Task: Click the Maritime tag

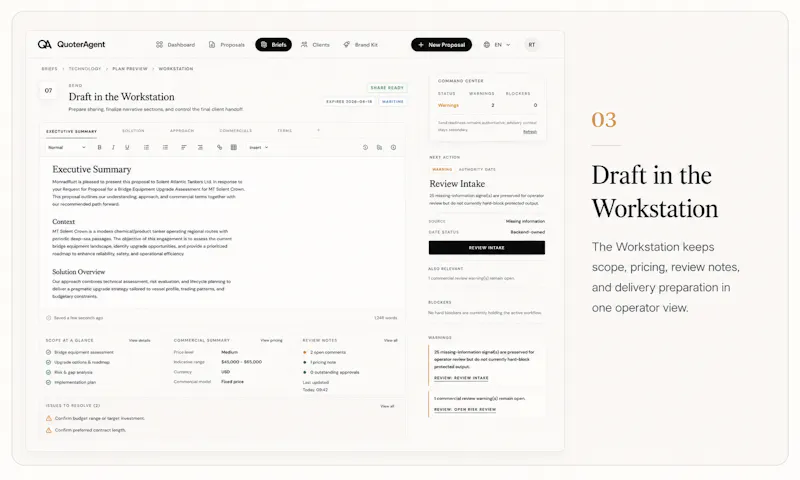Action: 393,102
